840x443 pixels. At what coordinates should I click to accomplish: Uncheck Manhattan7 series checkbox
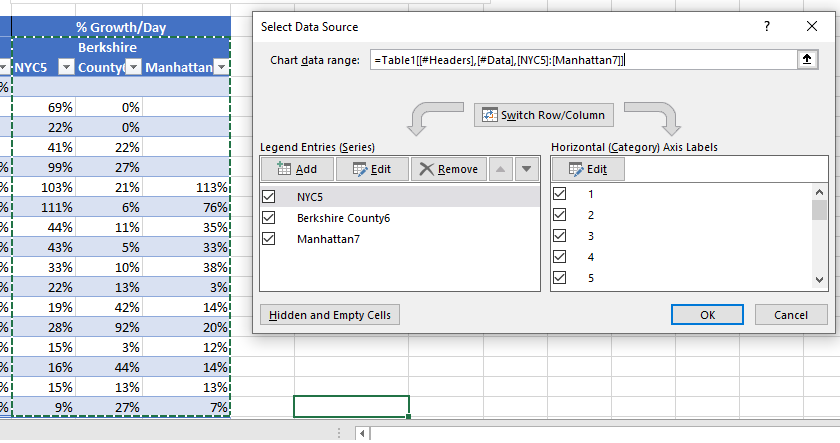point(269,238)
